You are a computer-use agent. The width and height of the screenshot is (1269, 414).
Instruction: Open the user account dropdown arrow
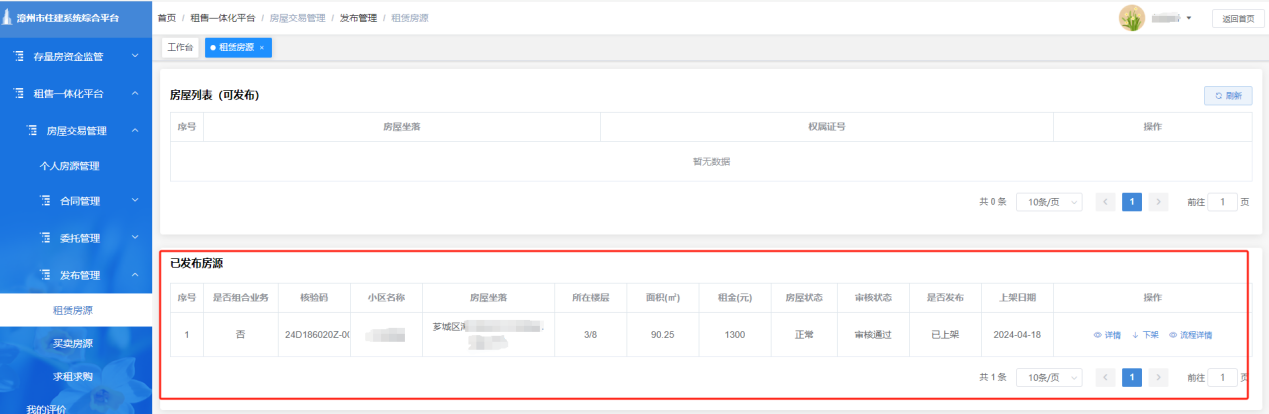(x=1189, y=19)
